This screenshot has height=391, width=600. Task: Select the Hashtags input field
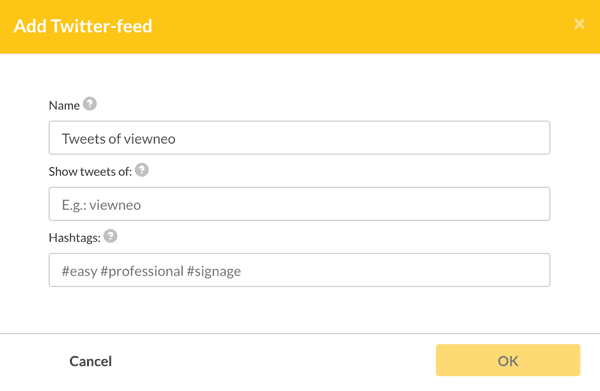[299, 270]
